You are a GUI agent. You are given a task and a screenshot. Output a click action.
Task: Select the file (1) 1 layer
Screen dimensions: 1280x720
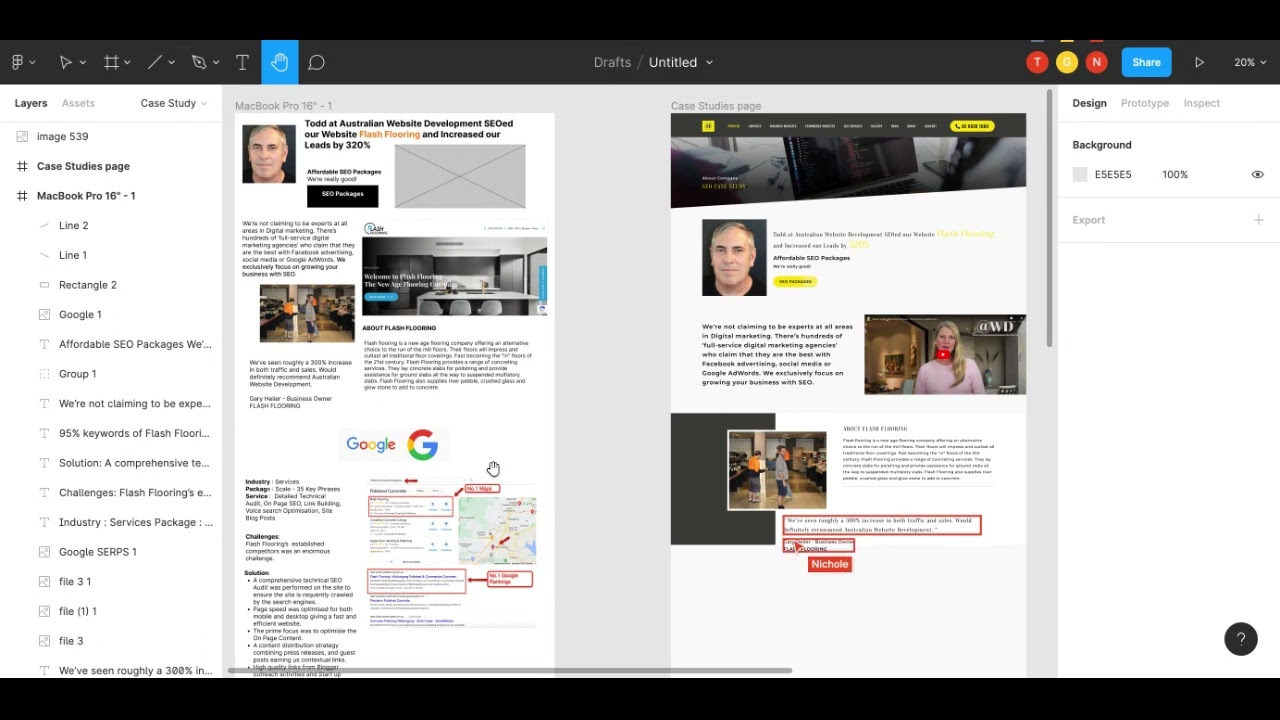click(x=111, y=611)
